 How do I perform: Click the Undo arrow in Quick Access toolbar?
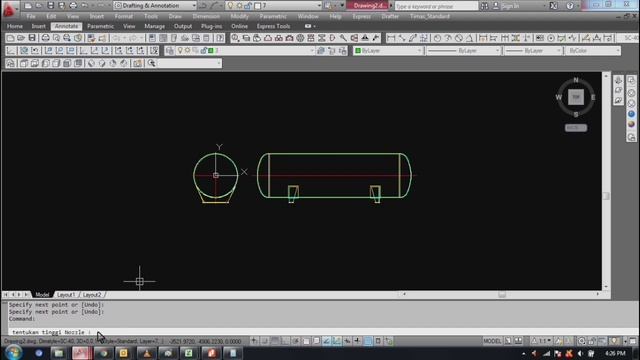[x=84, y=6]
